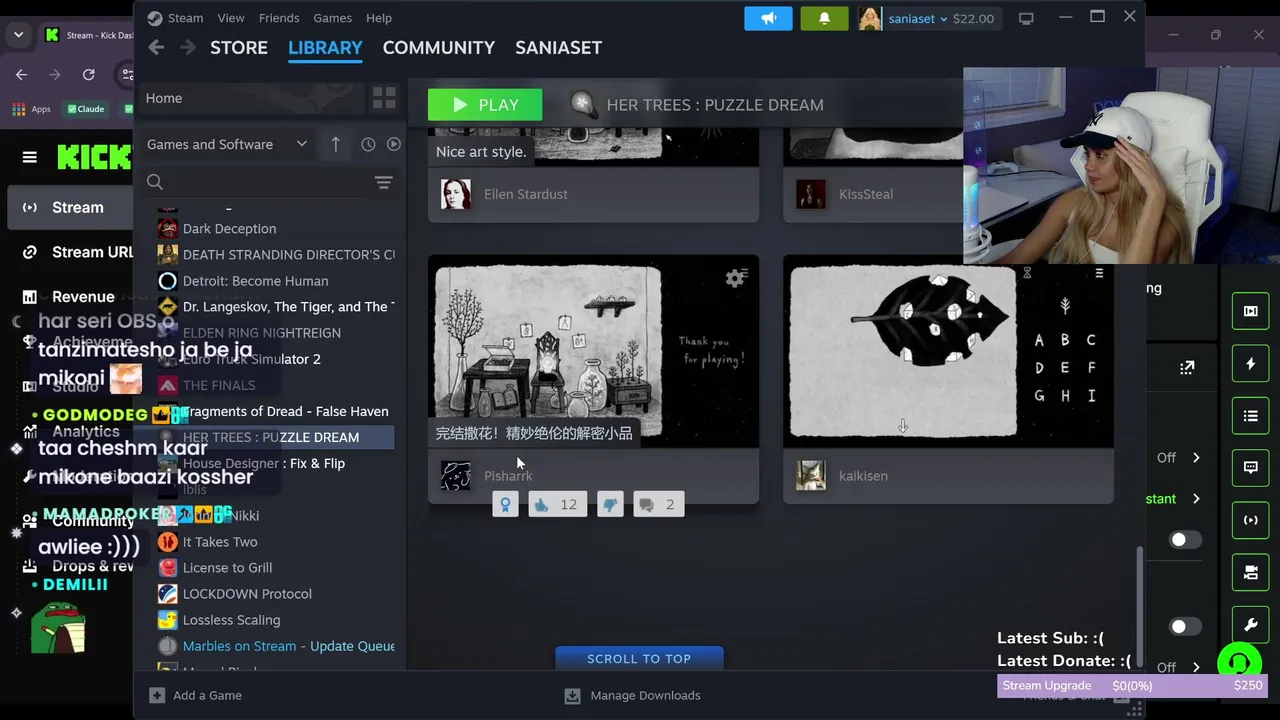1280x720 pixels.
Task: Show recent games clock filter
Action: point(368,144)
